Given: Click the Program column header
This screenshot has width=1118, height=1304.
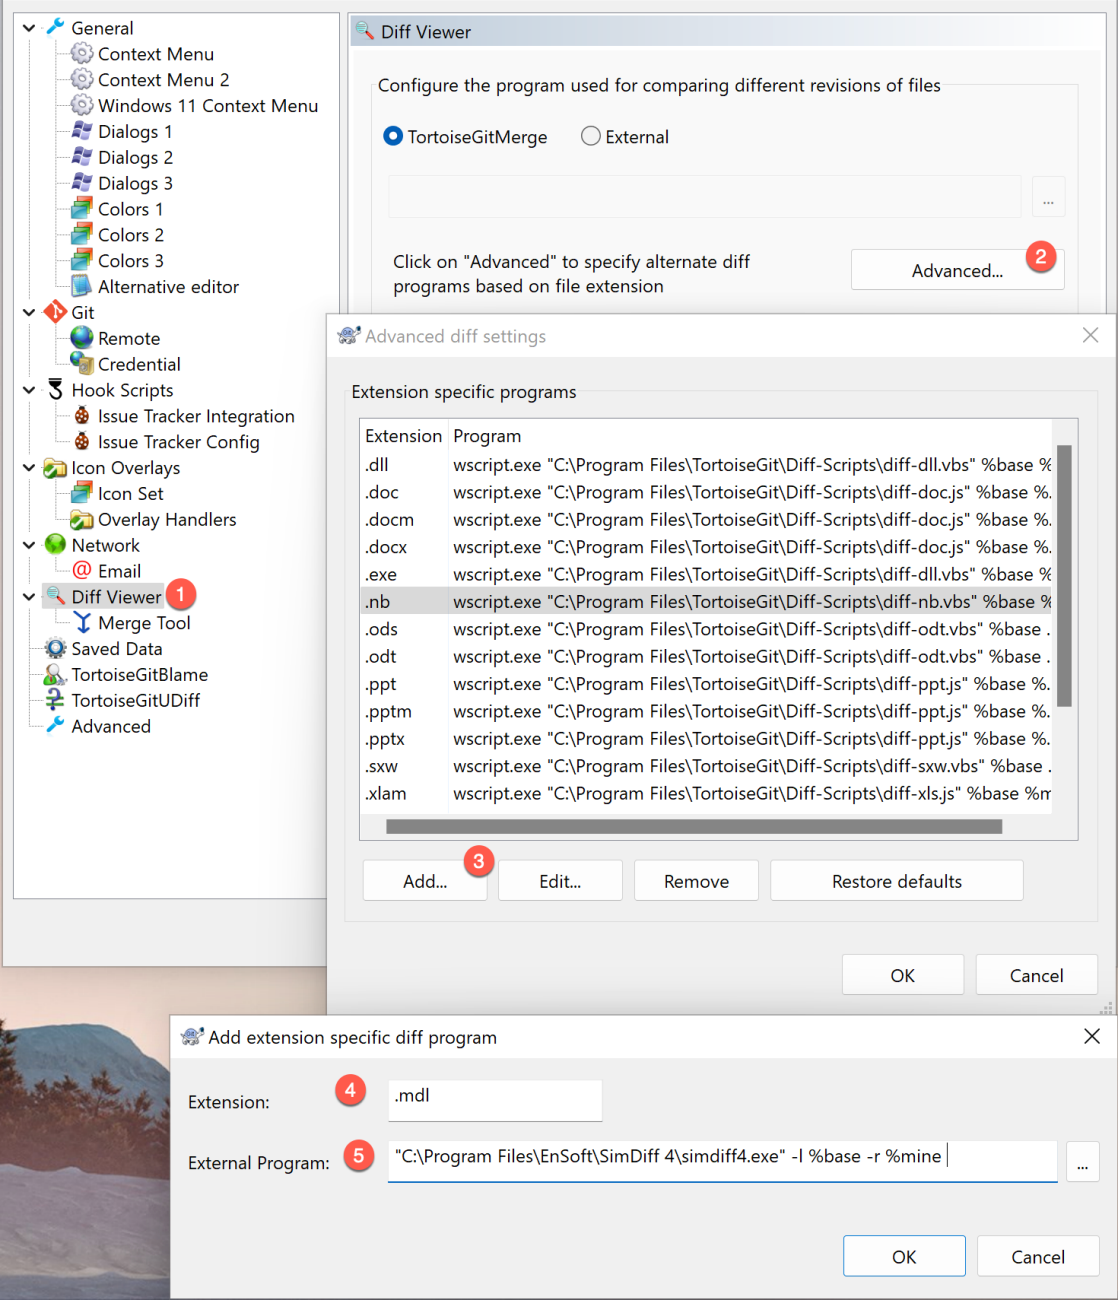Looking at the screenshot, I should 750,436.
